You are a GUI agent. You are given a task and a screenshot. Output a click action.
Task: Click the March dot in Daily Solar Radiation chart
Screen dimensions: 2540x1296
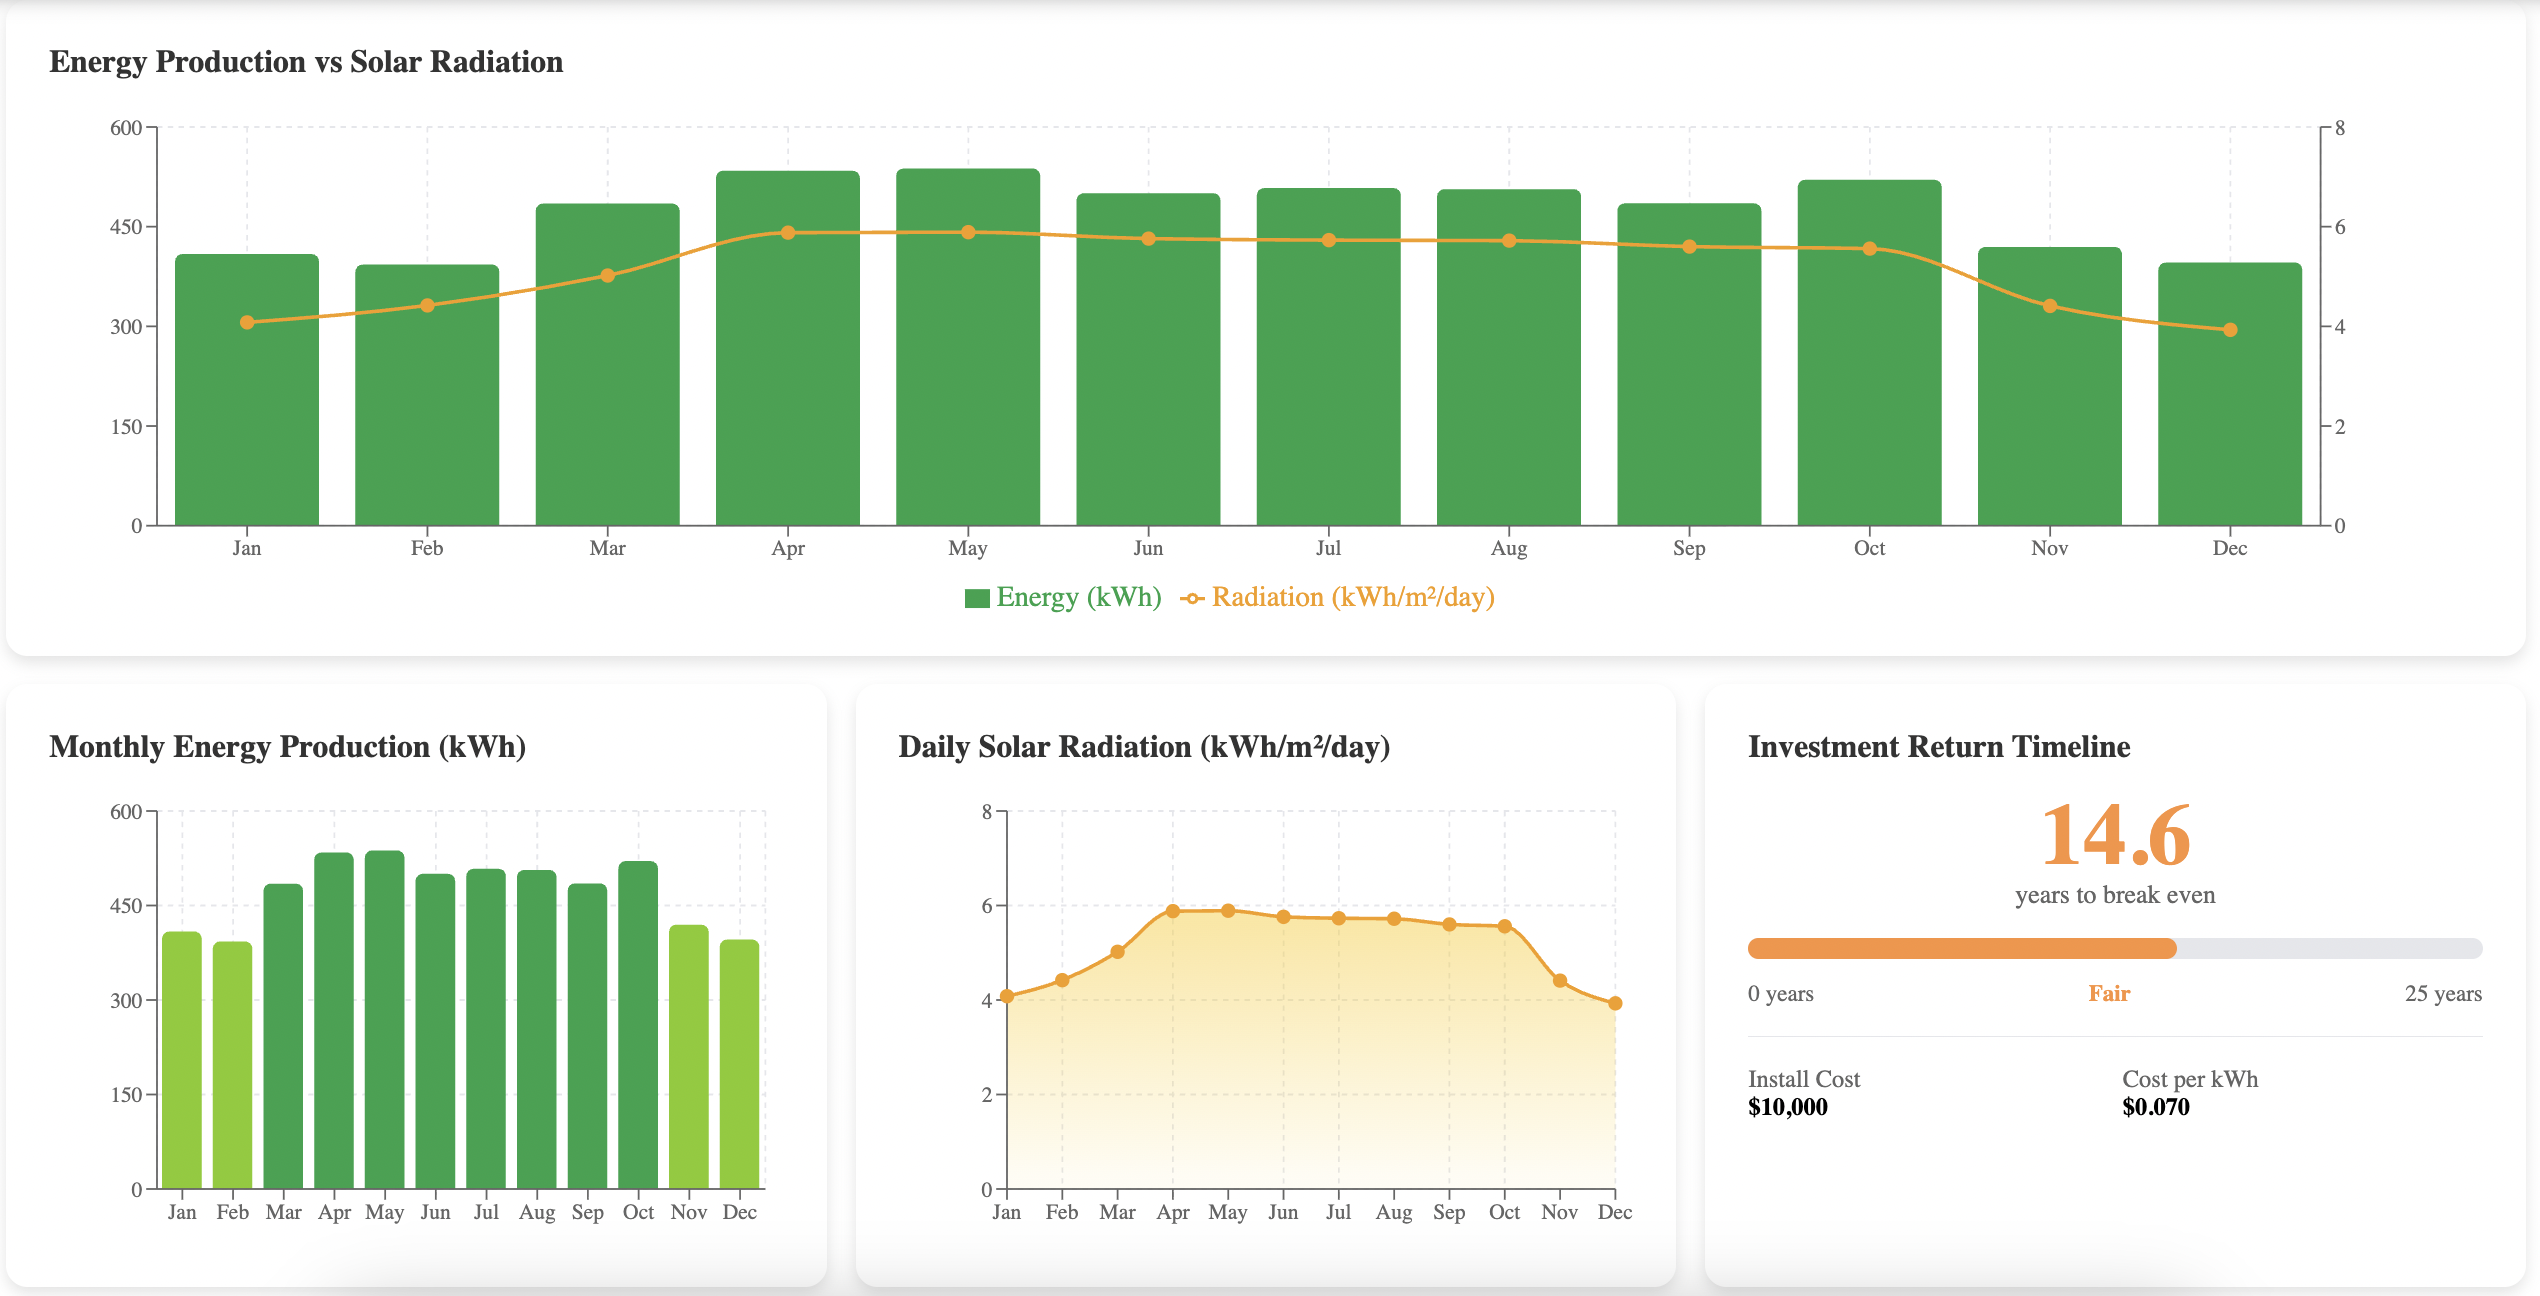coord(1118,952)
